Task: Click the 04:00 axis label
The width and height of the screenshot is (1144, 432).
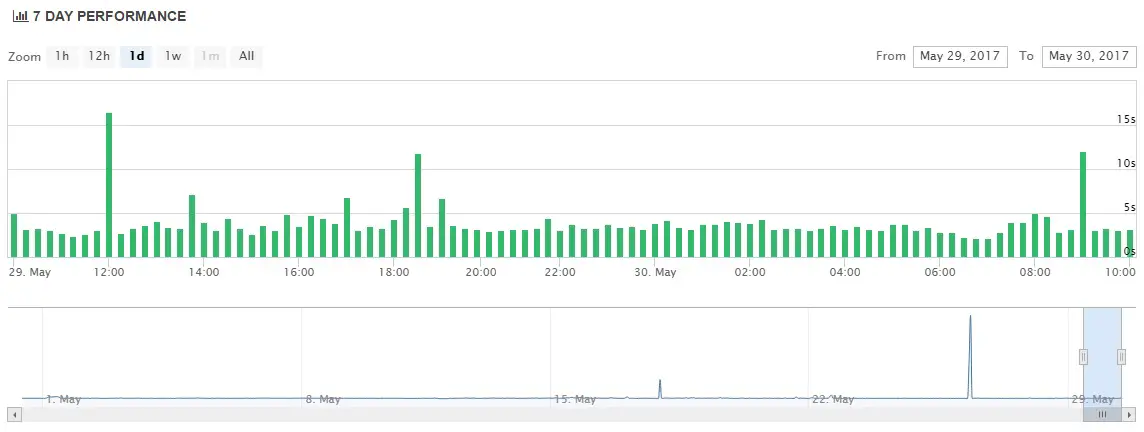Action: (x=844, y=272)
